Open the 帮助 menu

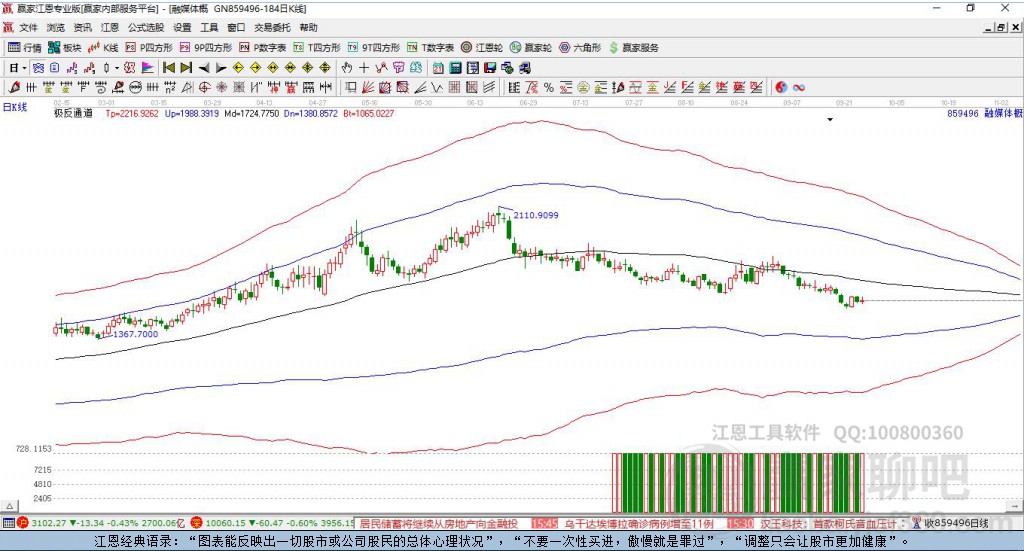coord(308,27)
